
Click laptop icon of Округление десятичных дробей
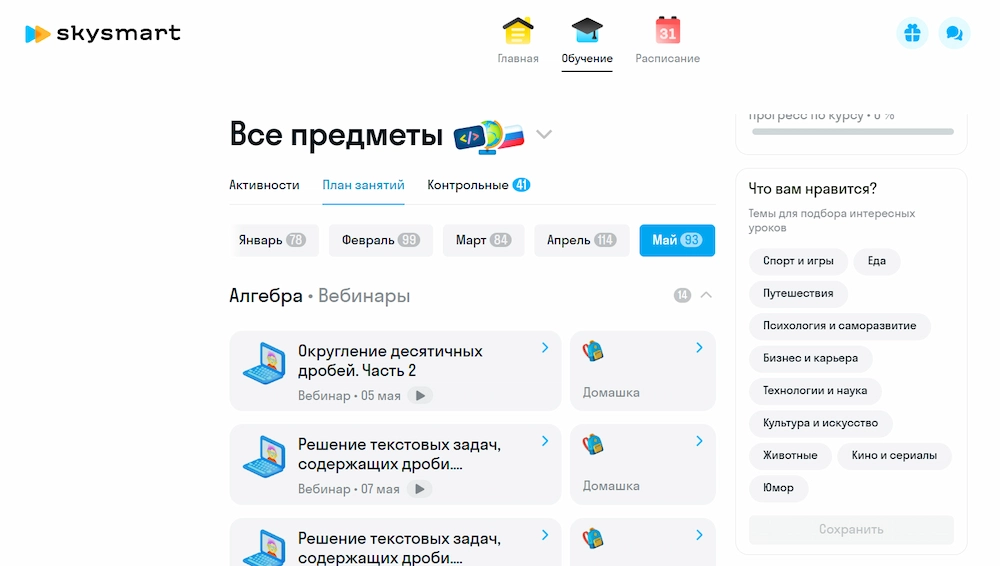(x=264, y=363)
